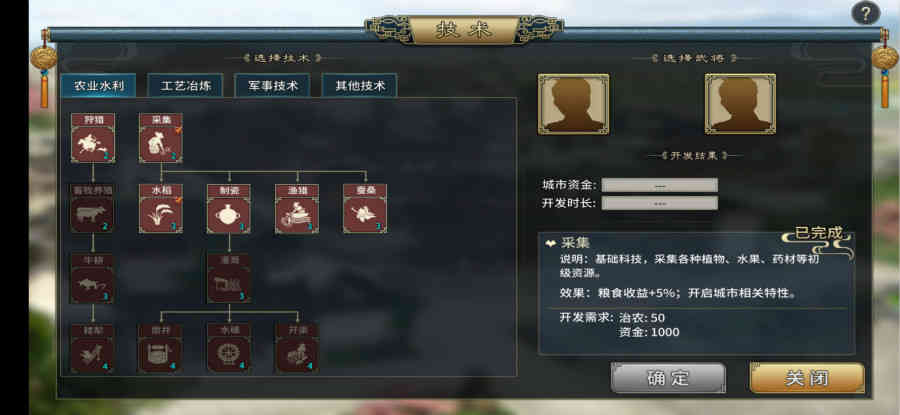Pick the locked ox plowing technology
This screenshot has height=415, width=900.
click(92, 279)
